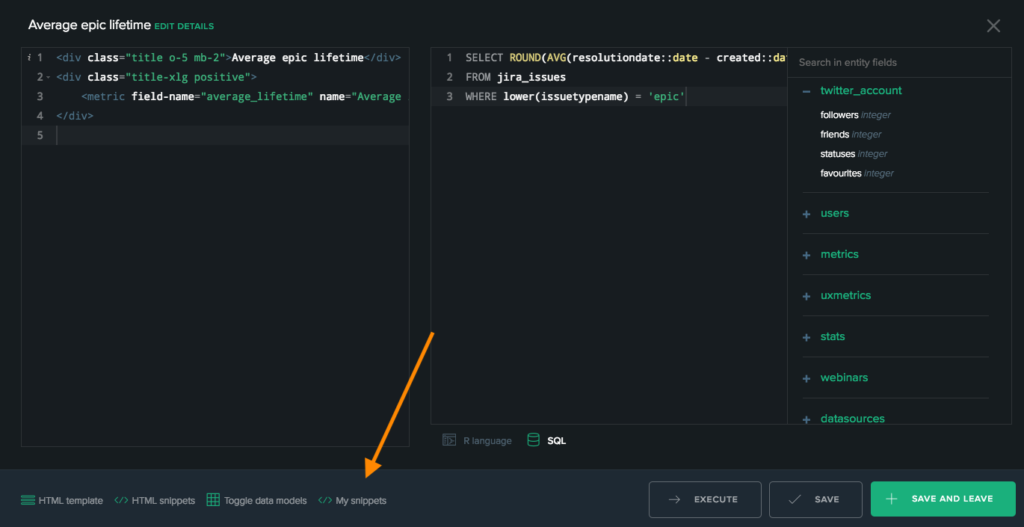Click the HTML snippets code icon

121,500
